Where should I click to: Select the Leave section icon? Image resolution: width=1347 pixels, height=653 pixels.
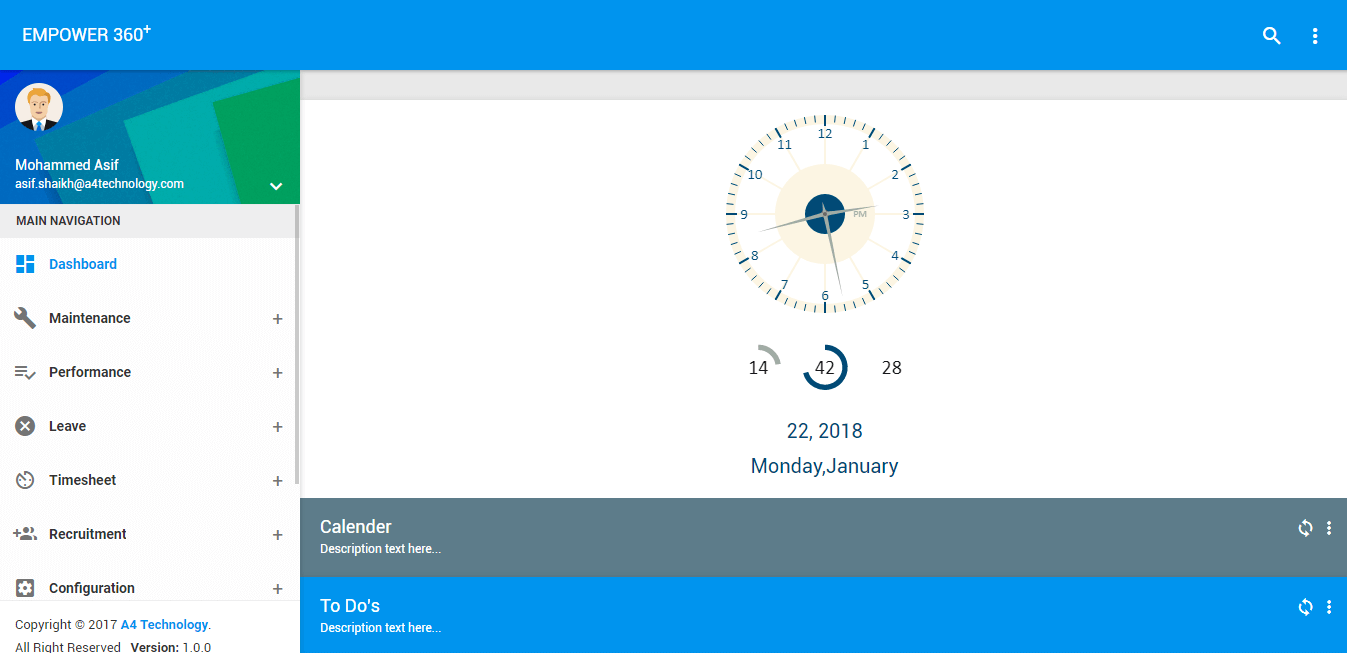pyautogui.click(x=24, y=425)
